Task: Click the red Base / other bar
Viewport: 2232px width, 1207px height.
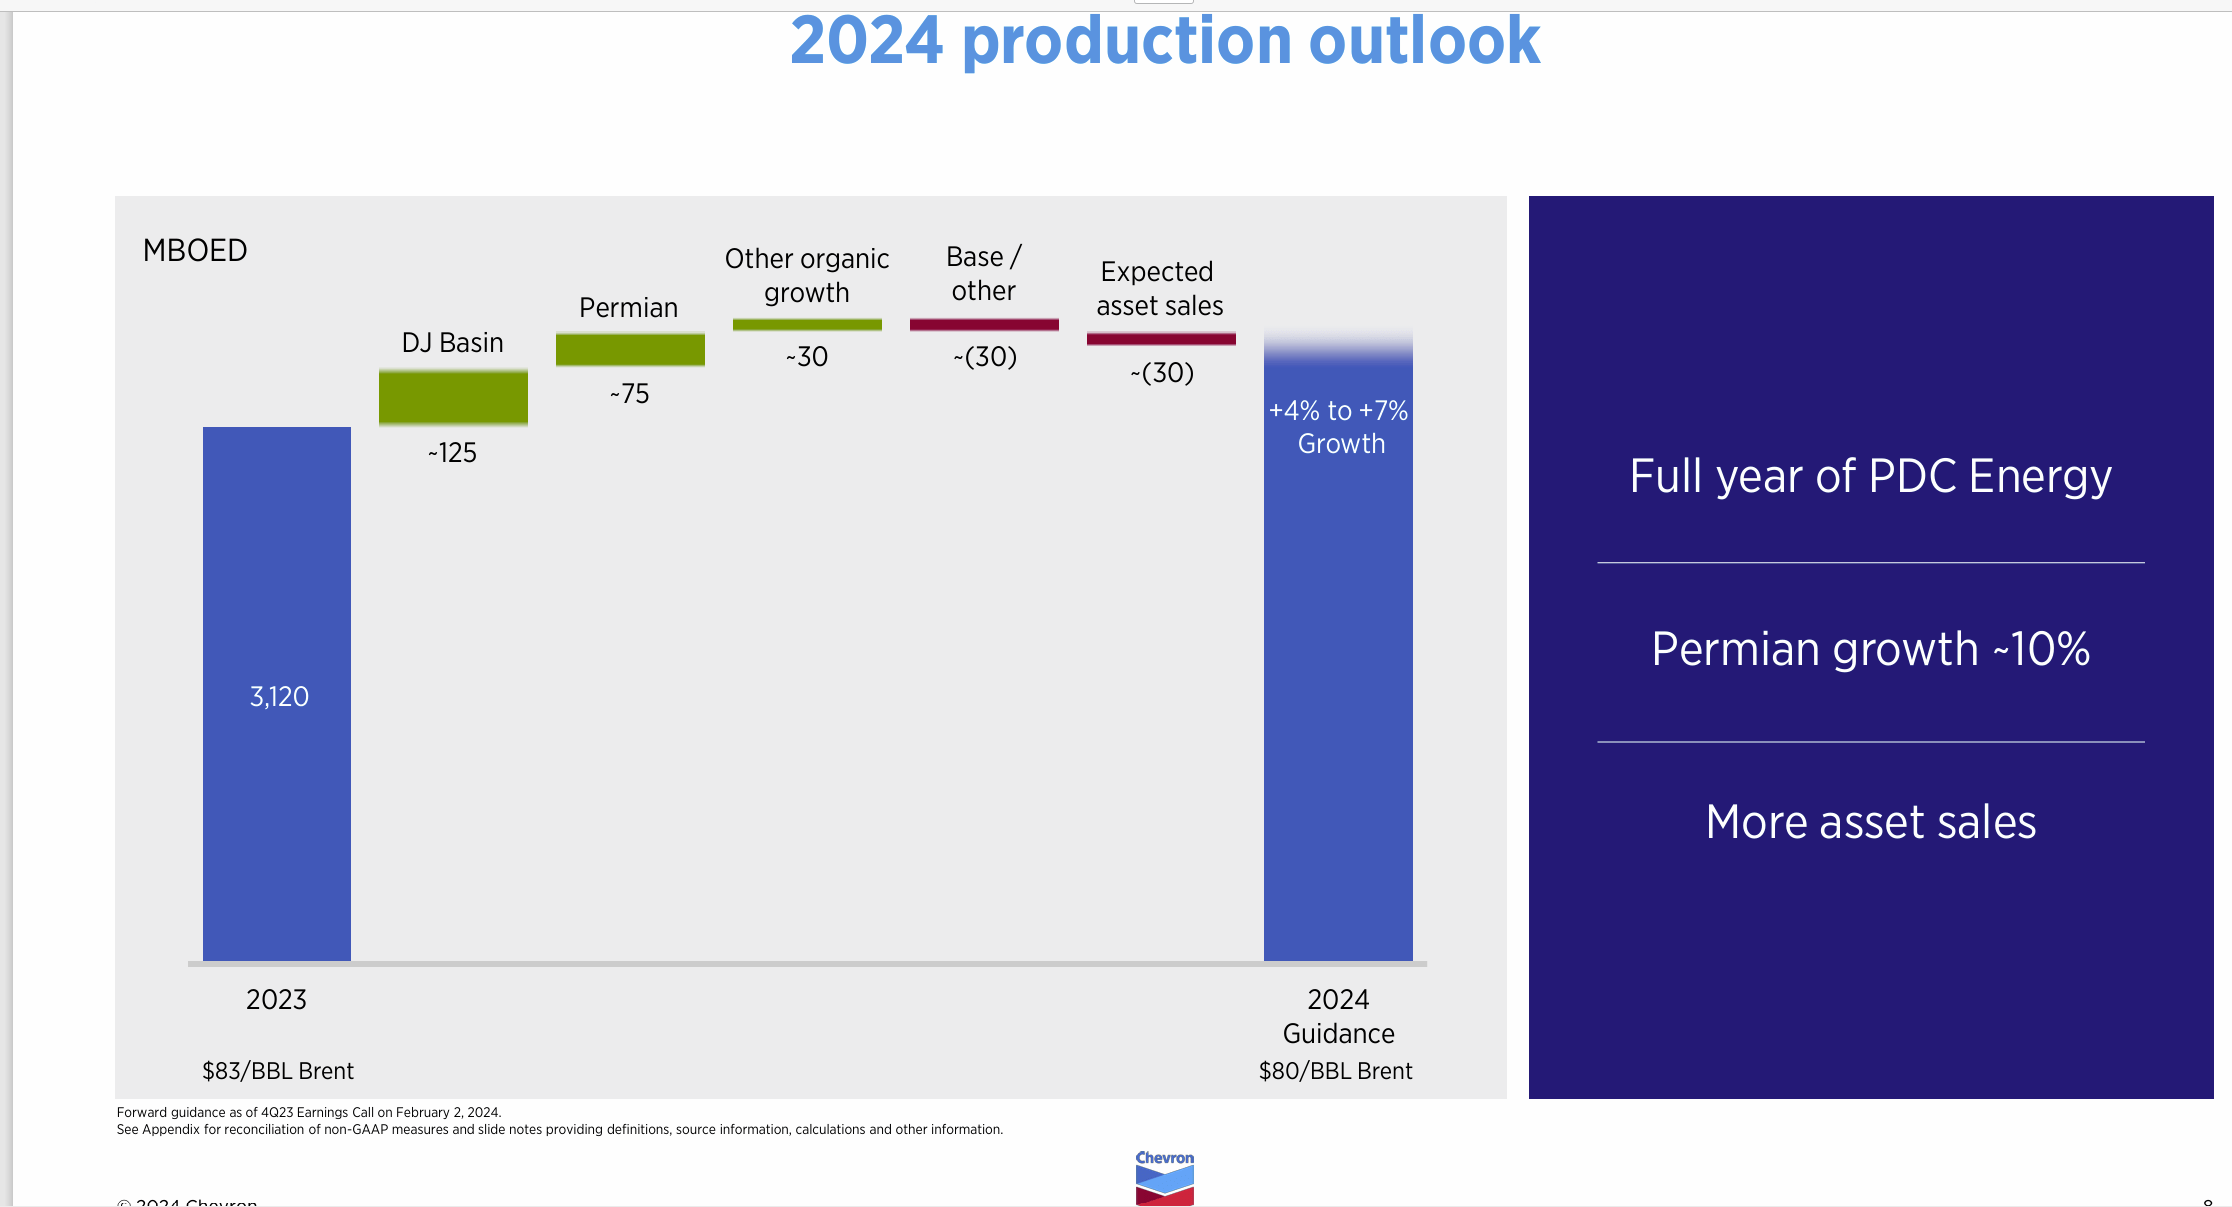Action: 984,322
